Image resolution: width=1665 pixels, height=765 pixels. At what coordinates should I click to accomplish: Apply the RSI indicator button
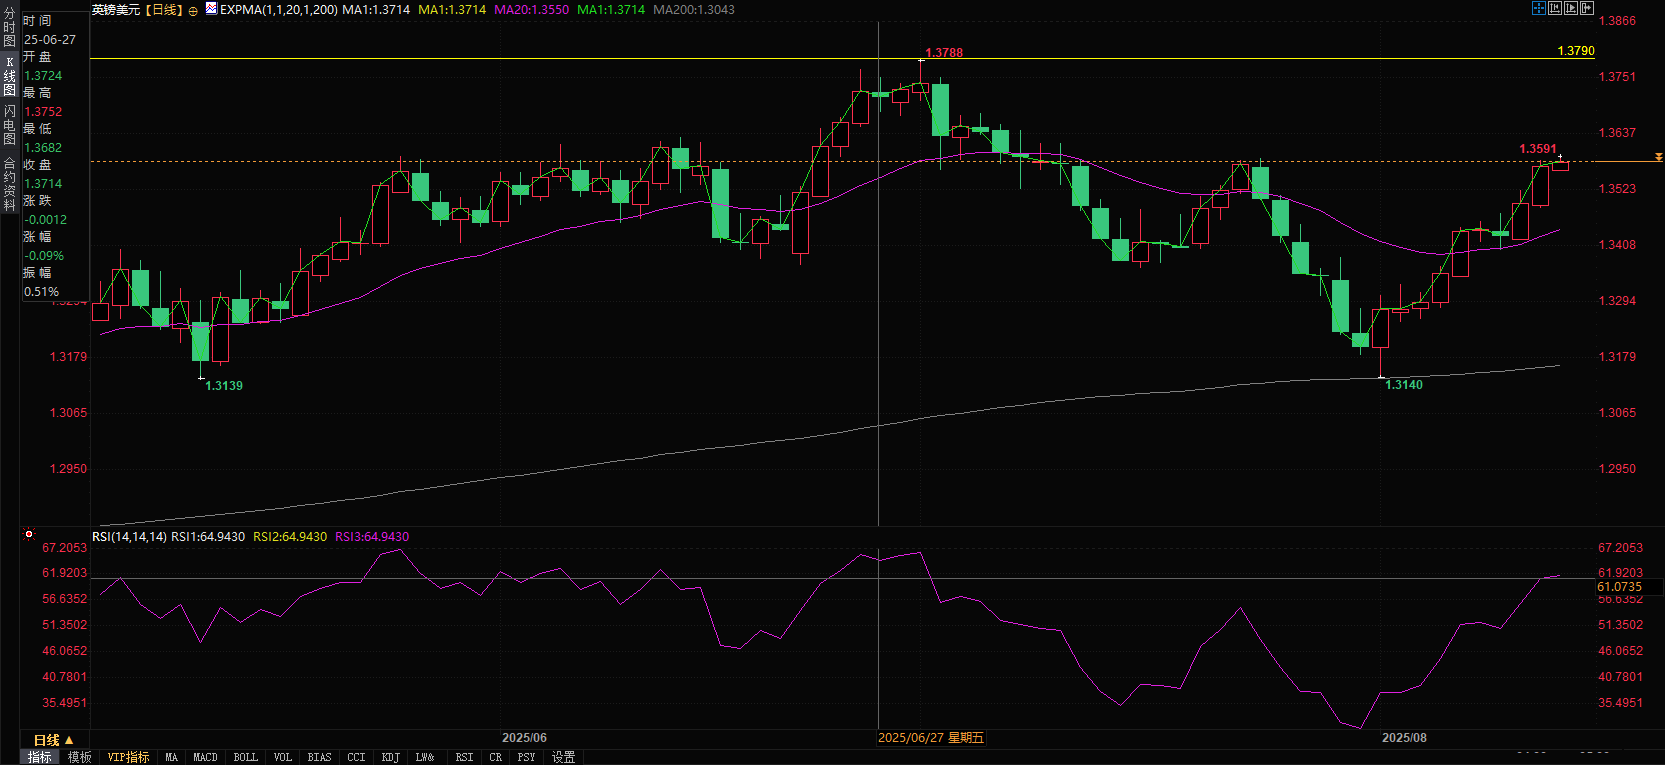pos(464,757)
